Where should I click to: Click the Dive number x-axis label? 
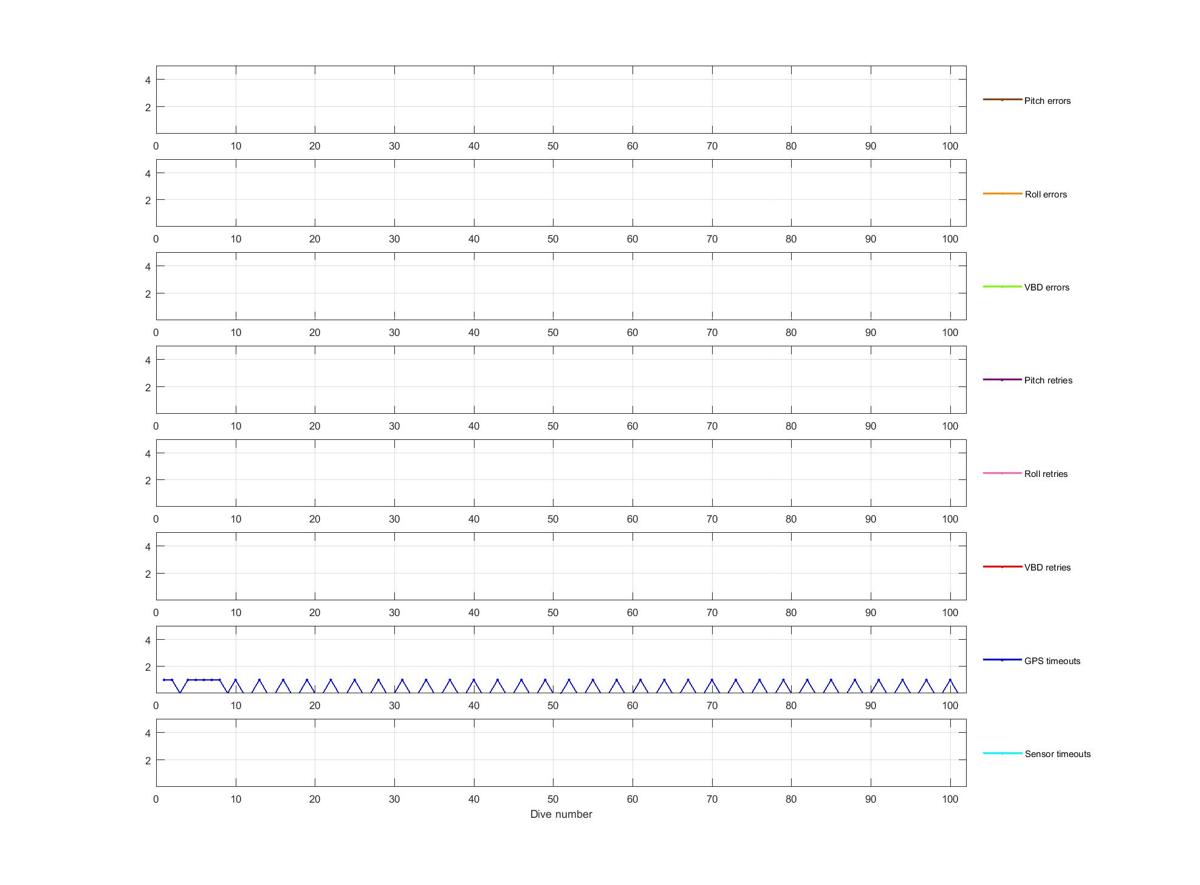point(561,814)
